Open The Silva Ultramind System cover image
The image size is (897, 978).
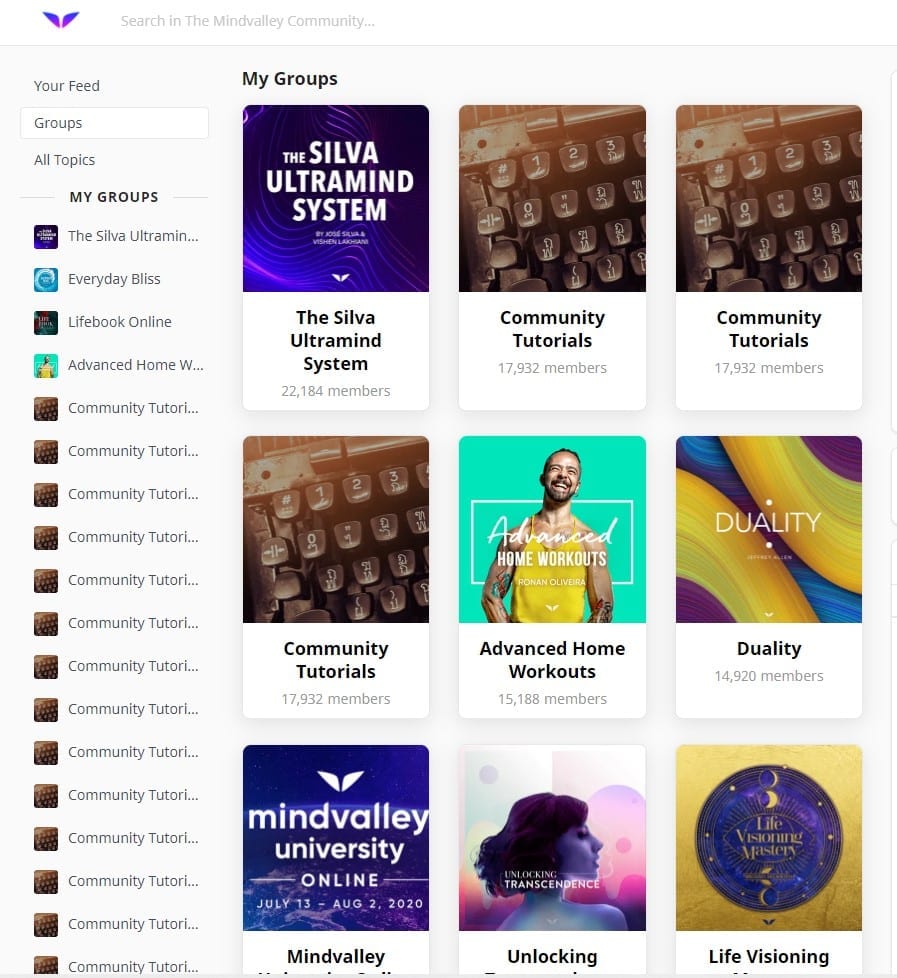(336, 198)
